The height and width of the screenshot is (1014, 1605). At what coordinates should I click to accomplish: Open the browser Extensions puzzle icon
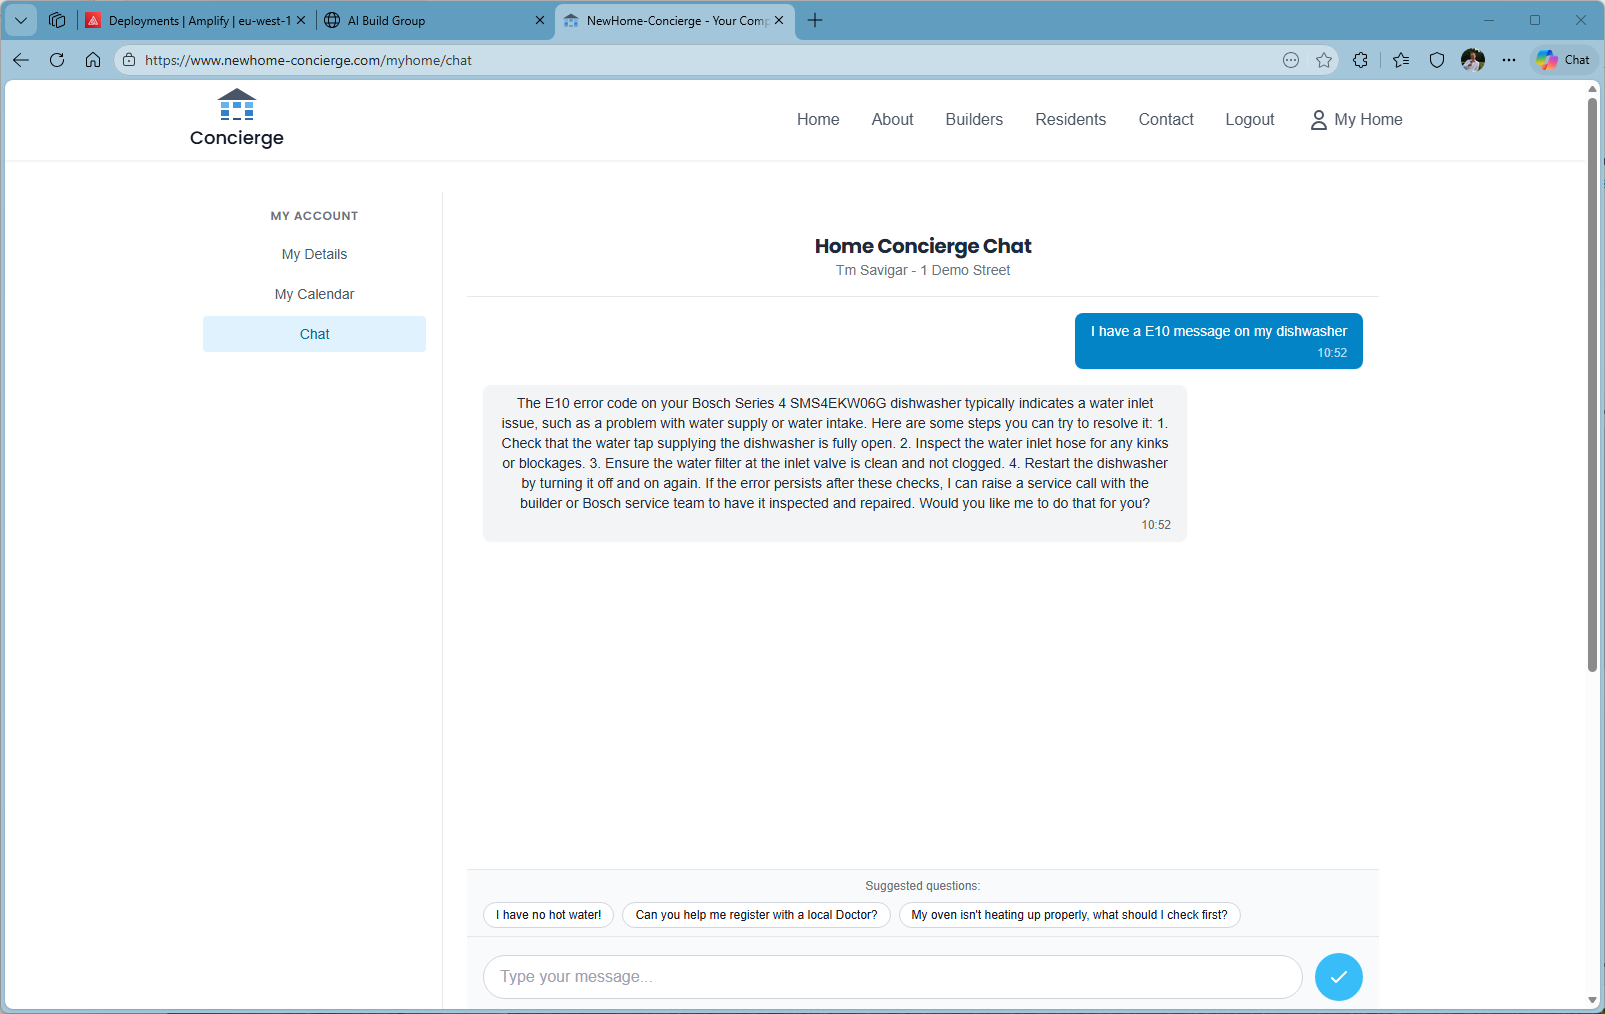pos(1360,60)
